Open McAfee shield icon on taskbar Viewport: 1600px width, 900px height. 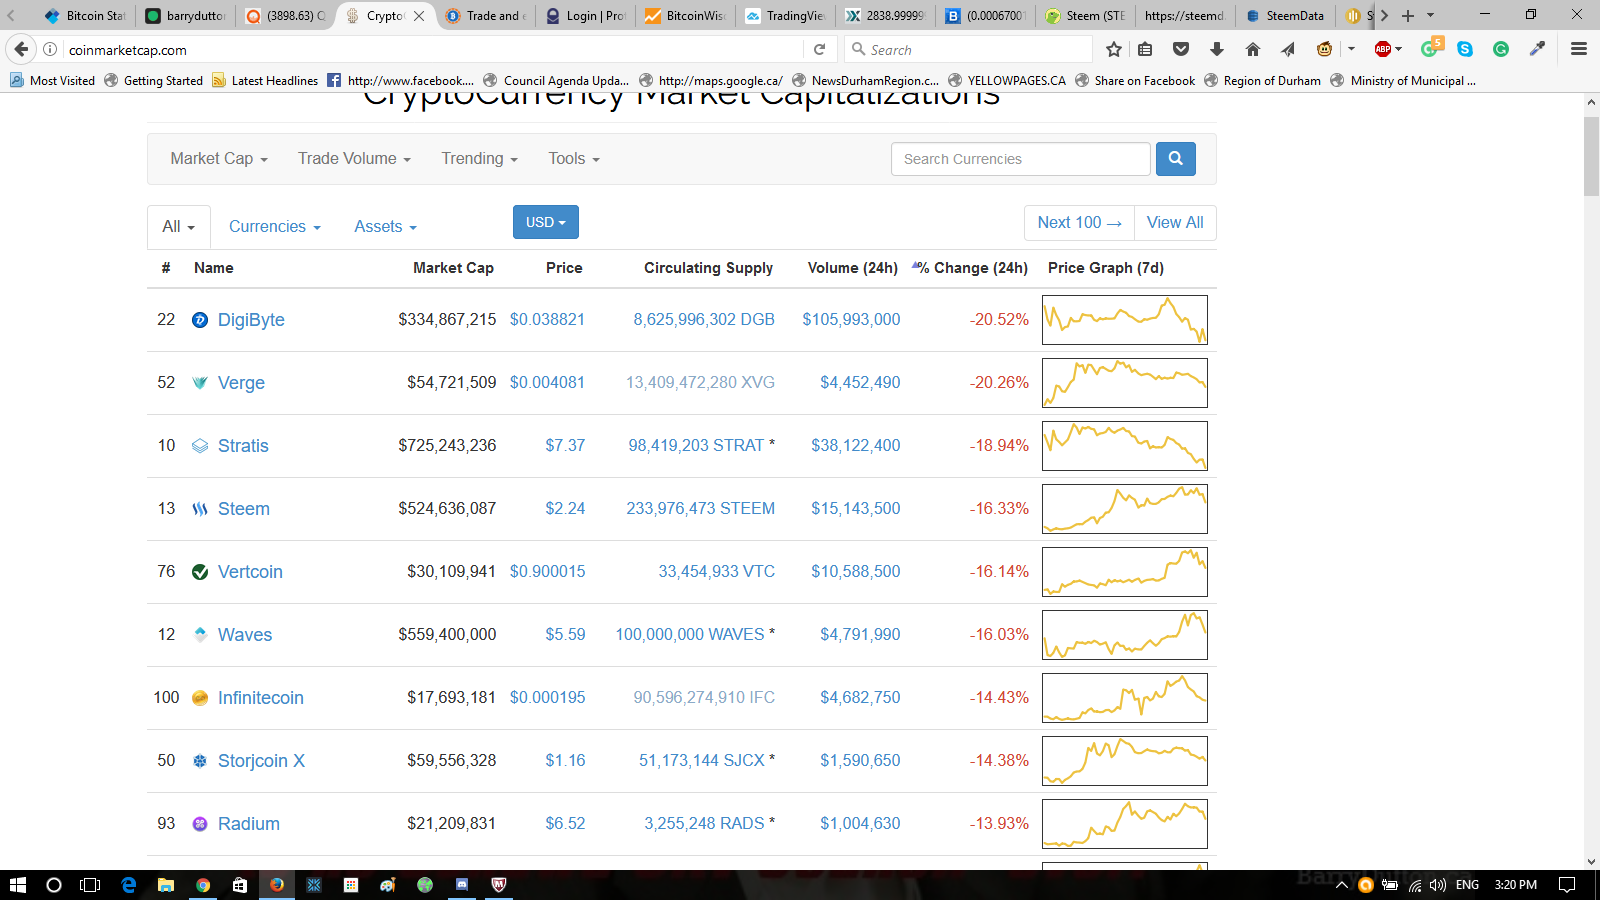pyautogui.click(x=499, y=885)
